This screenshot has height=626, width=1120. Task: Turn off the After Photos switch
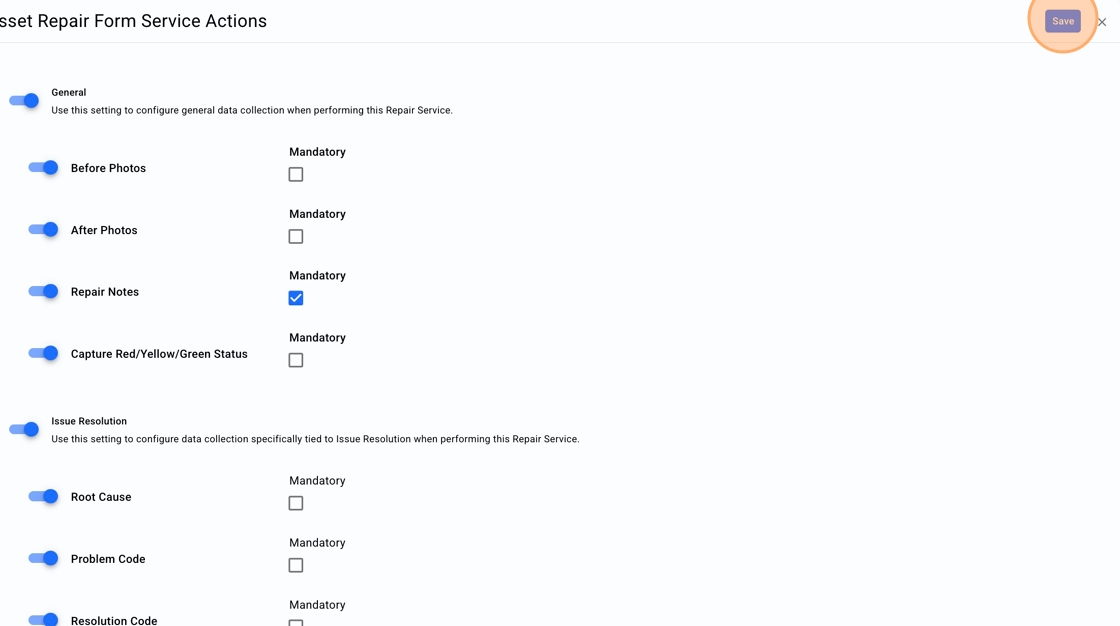43,230
